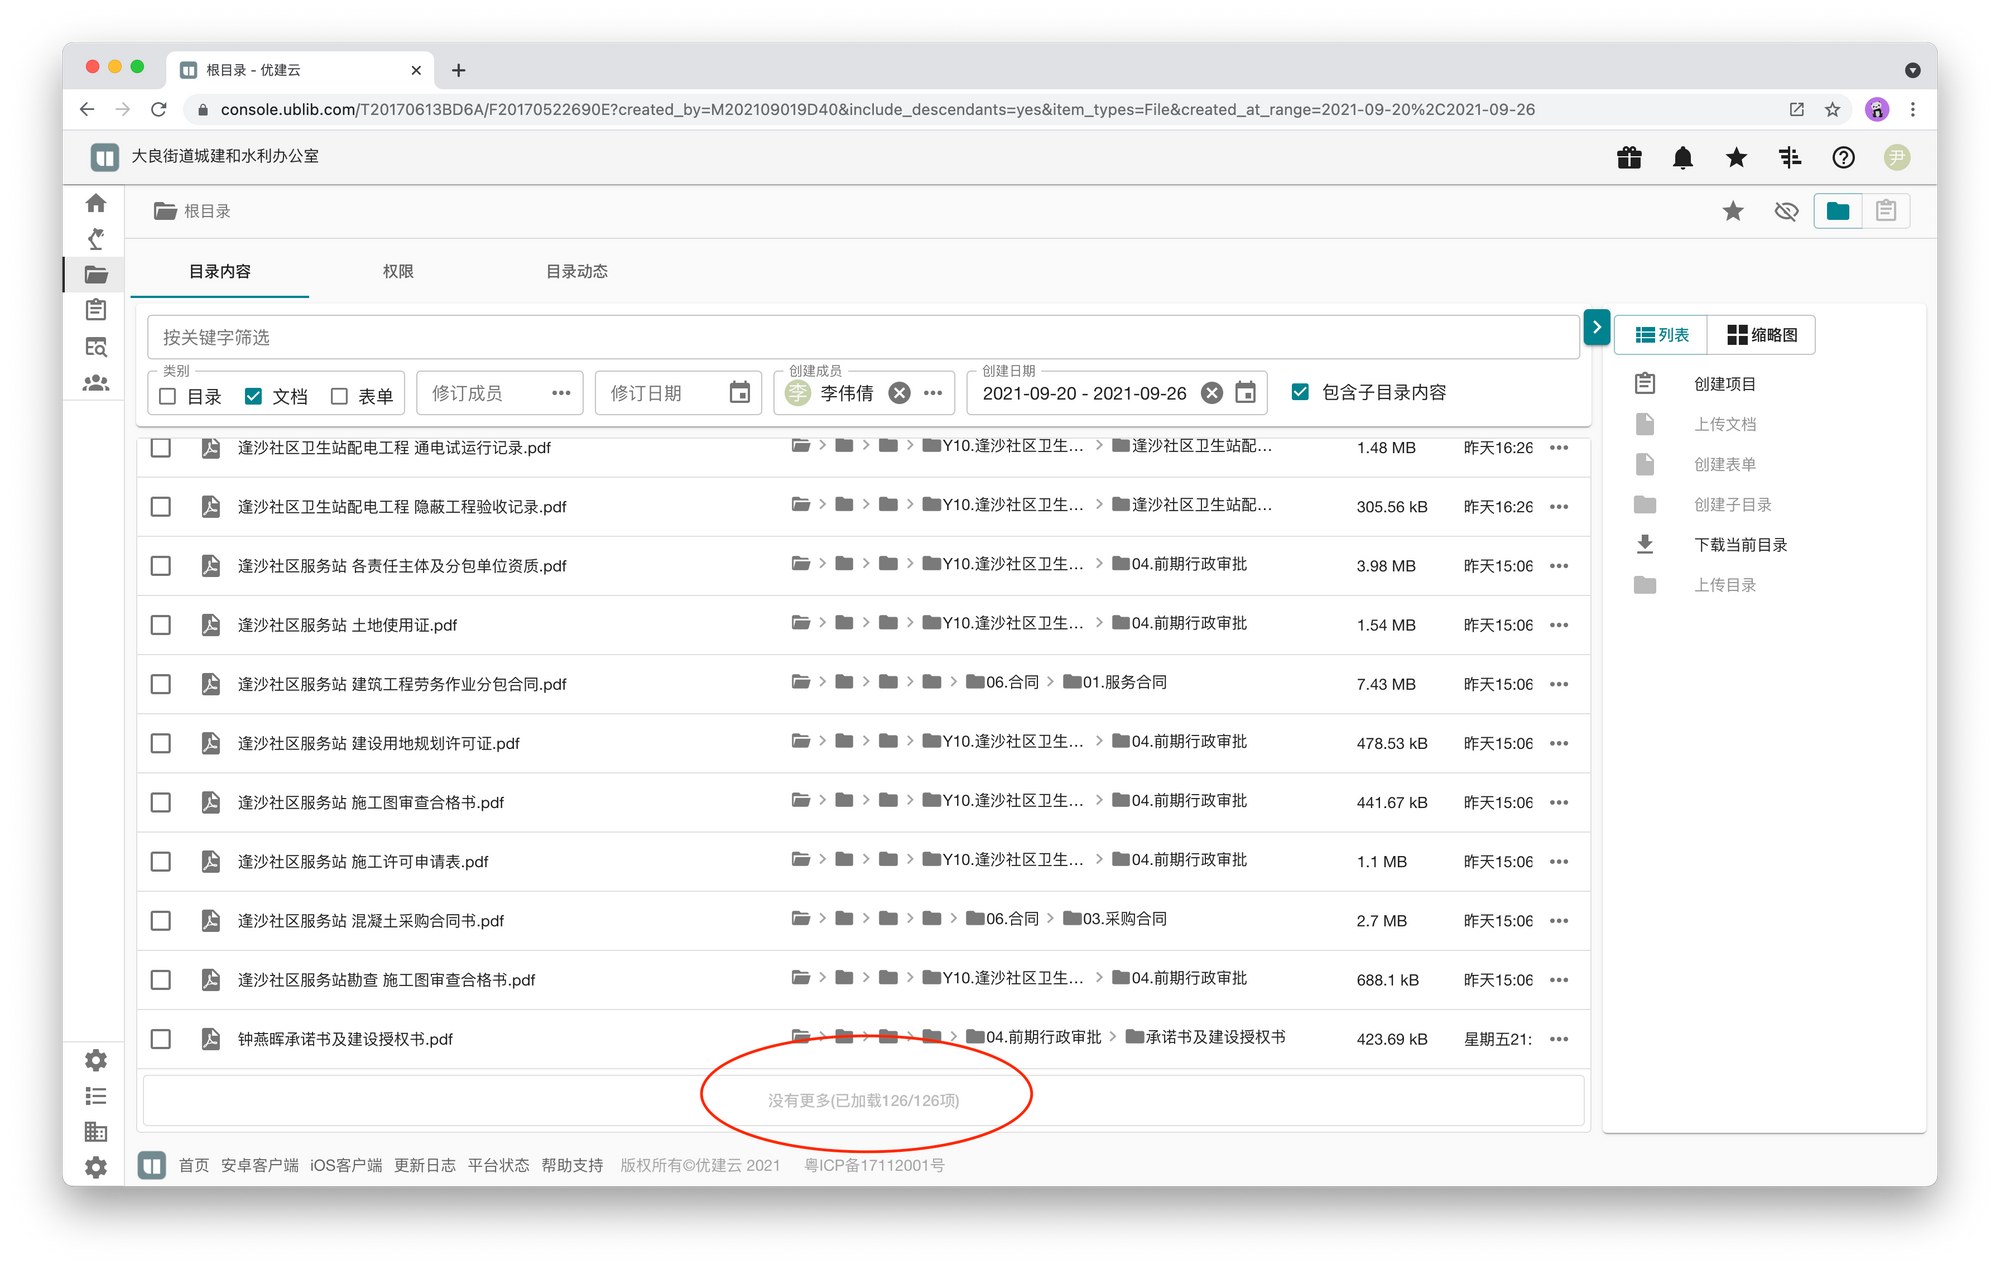Star the root directory 根目录
2000x1269 pixels.
tap(1733, 211)
